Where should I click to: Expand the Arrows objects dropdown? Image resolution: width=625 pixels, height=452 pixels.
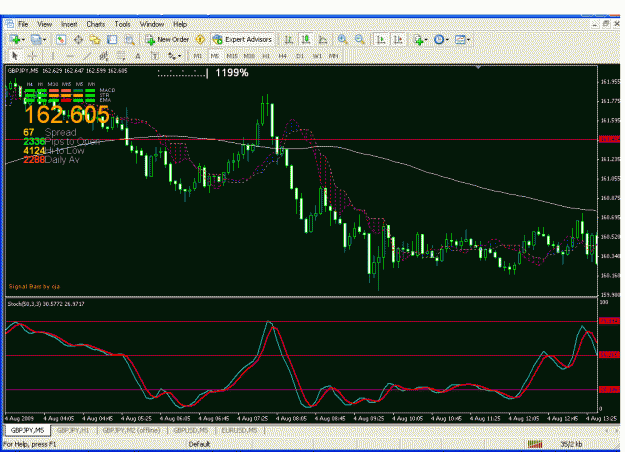(x=180, y=56)
